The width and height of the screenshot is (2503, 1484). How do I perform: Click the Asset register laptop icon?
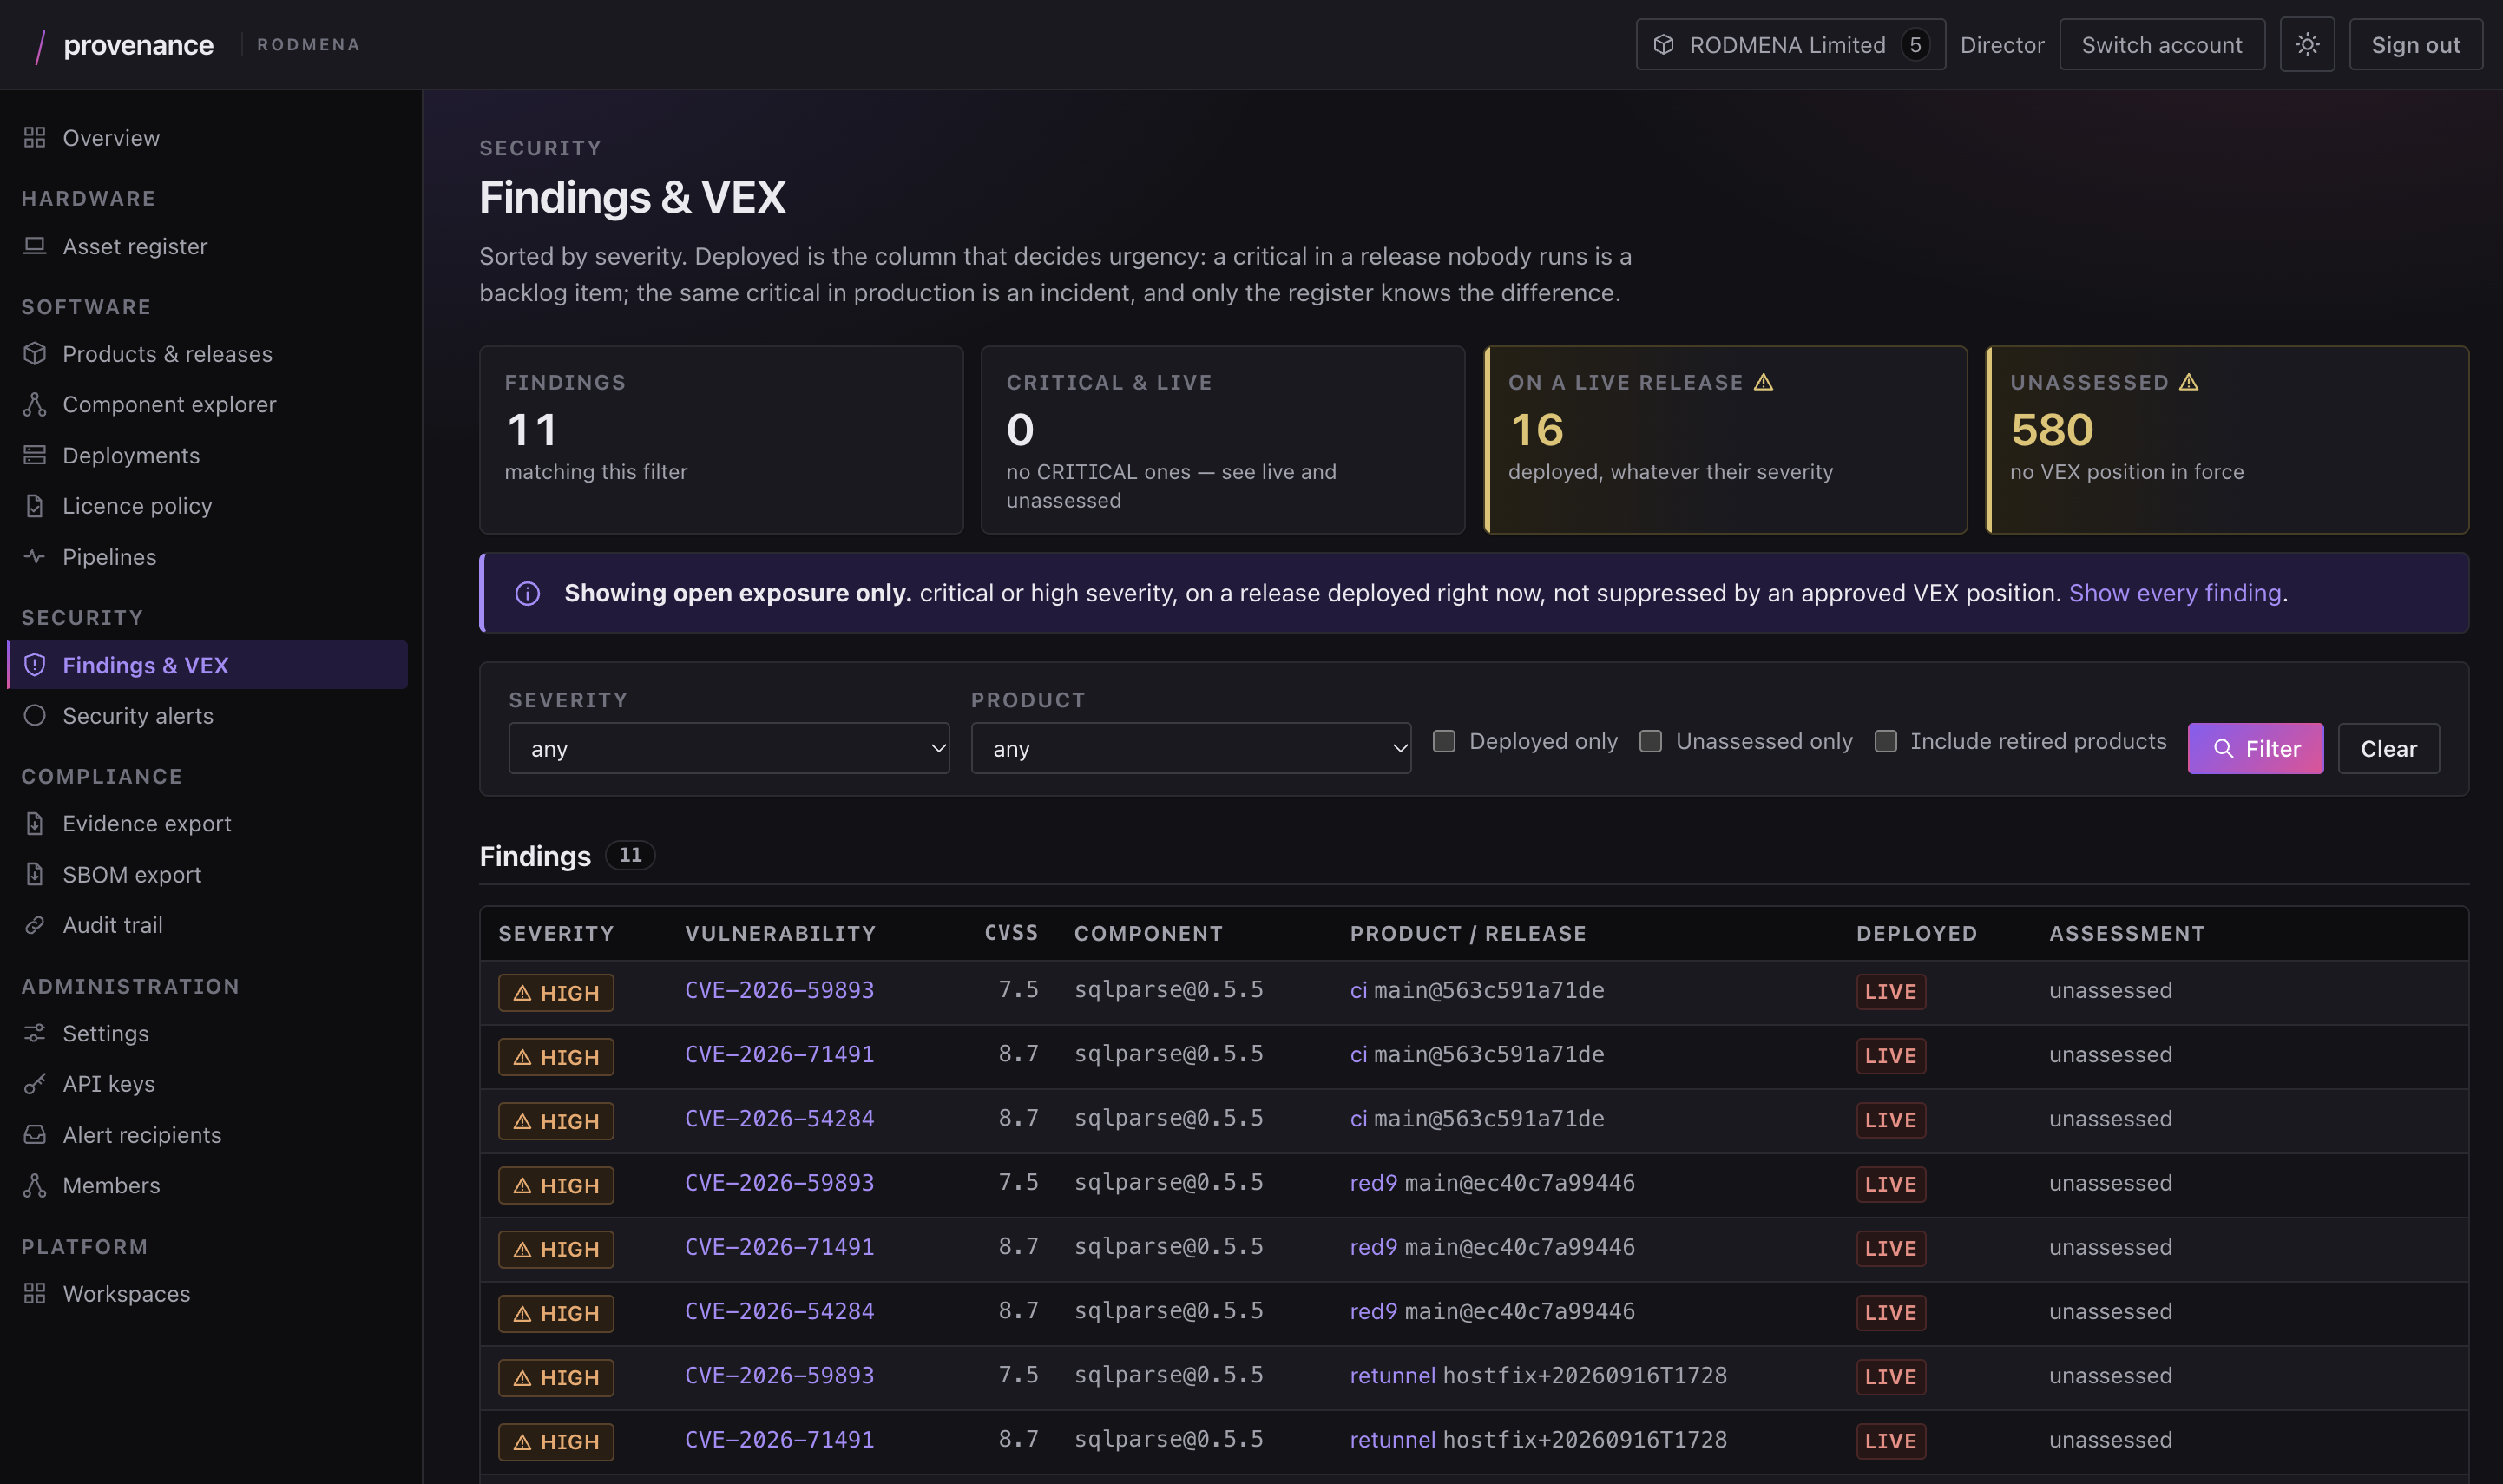(x=35, y=246)
